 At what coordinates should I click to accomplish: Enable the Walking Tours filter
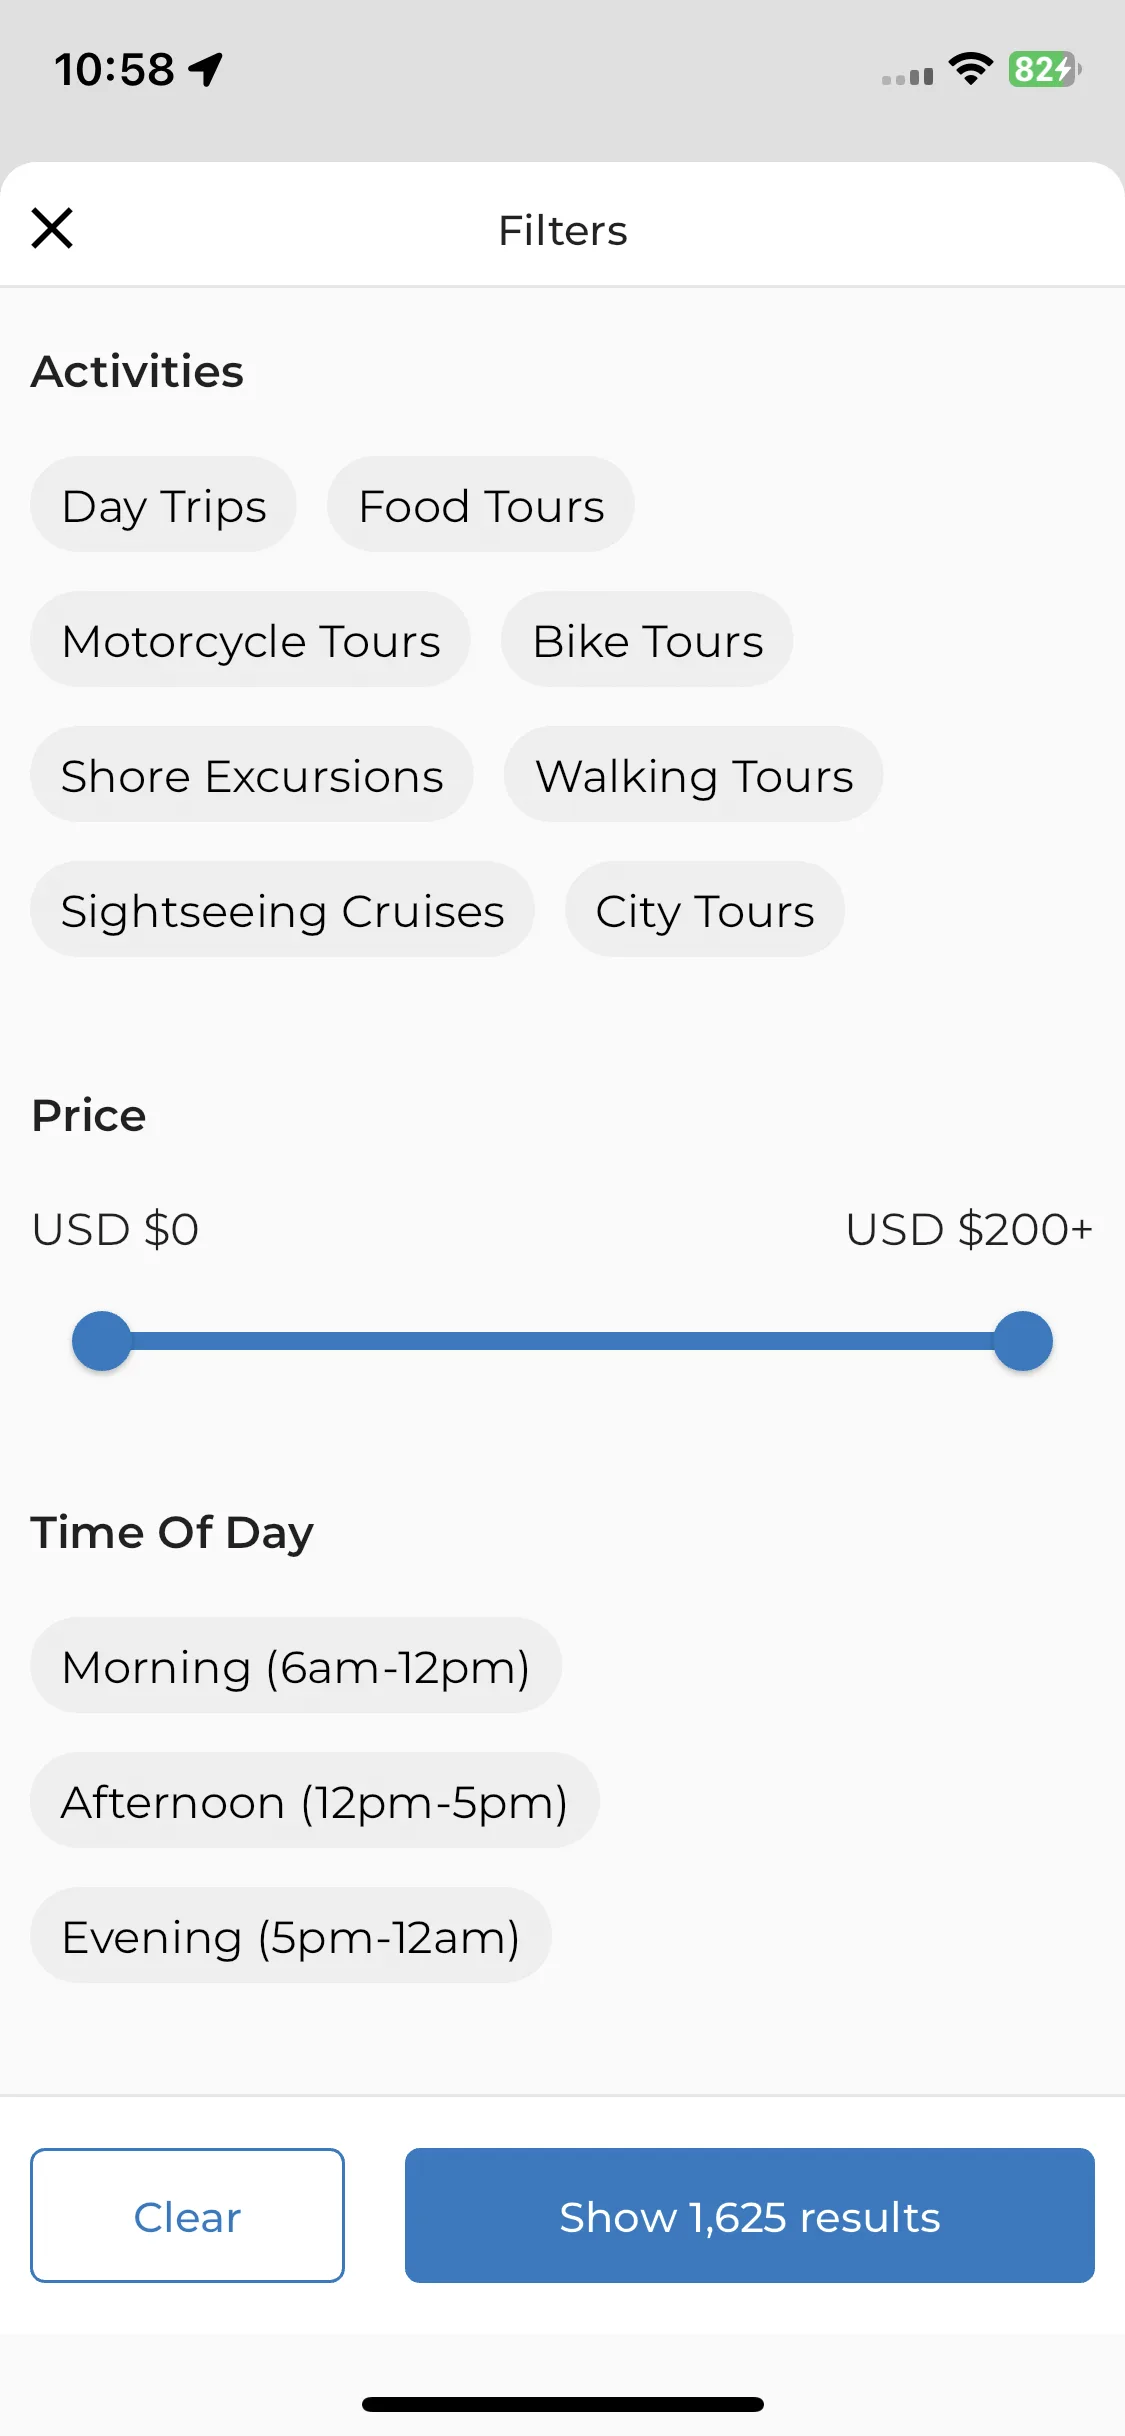pos(694,774)
